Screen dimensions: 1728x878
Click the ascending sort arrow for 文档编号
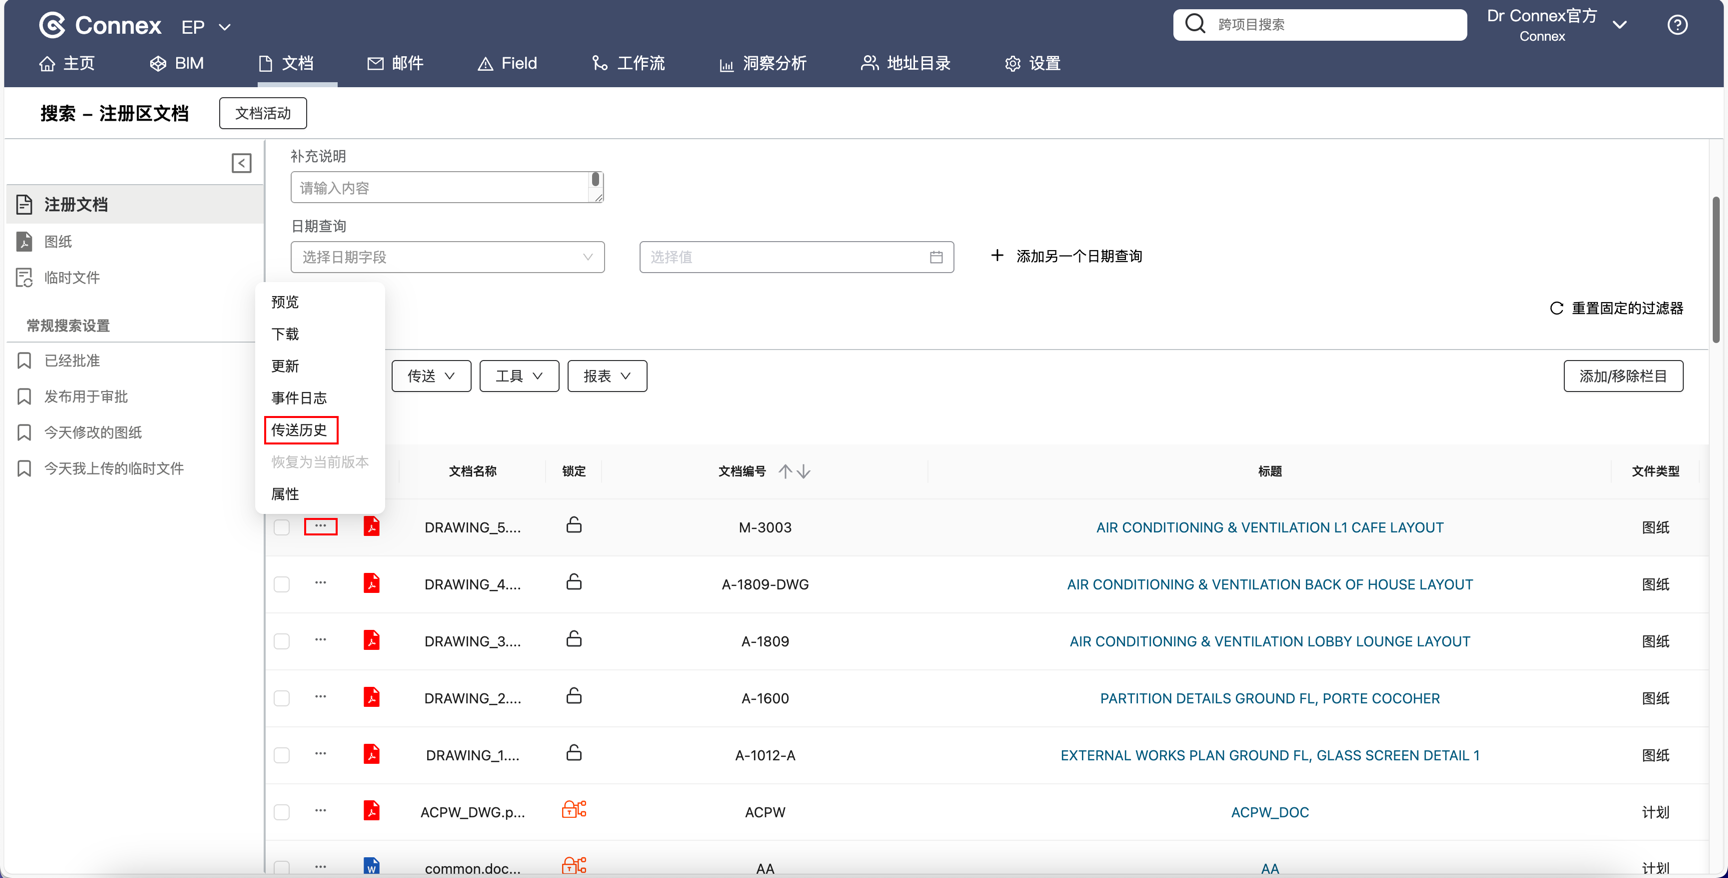pos(785,471)
